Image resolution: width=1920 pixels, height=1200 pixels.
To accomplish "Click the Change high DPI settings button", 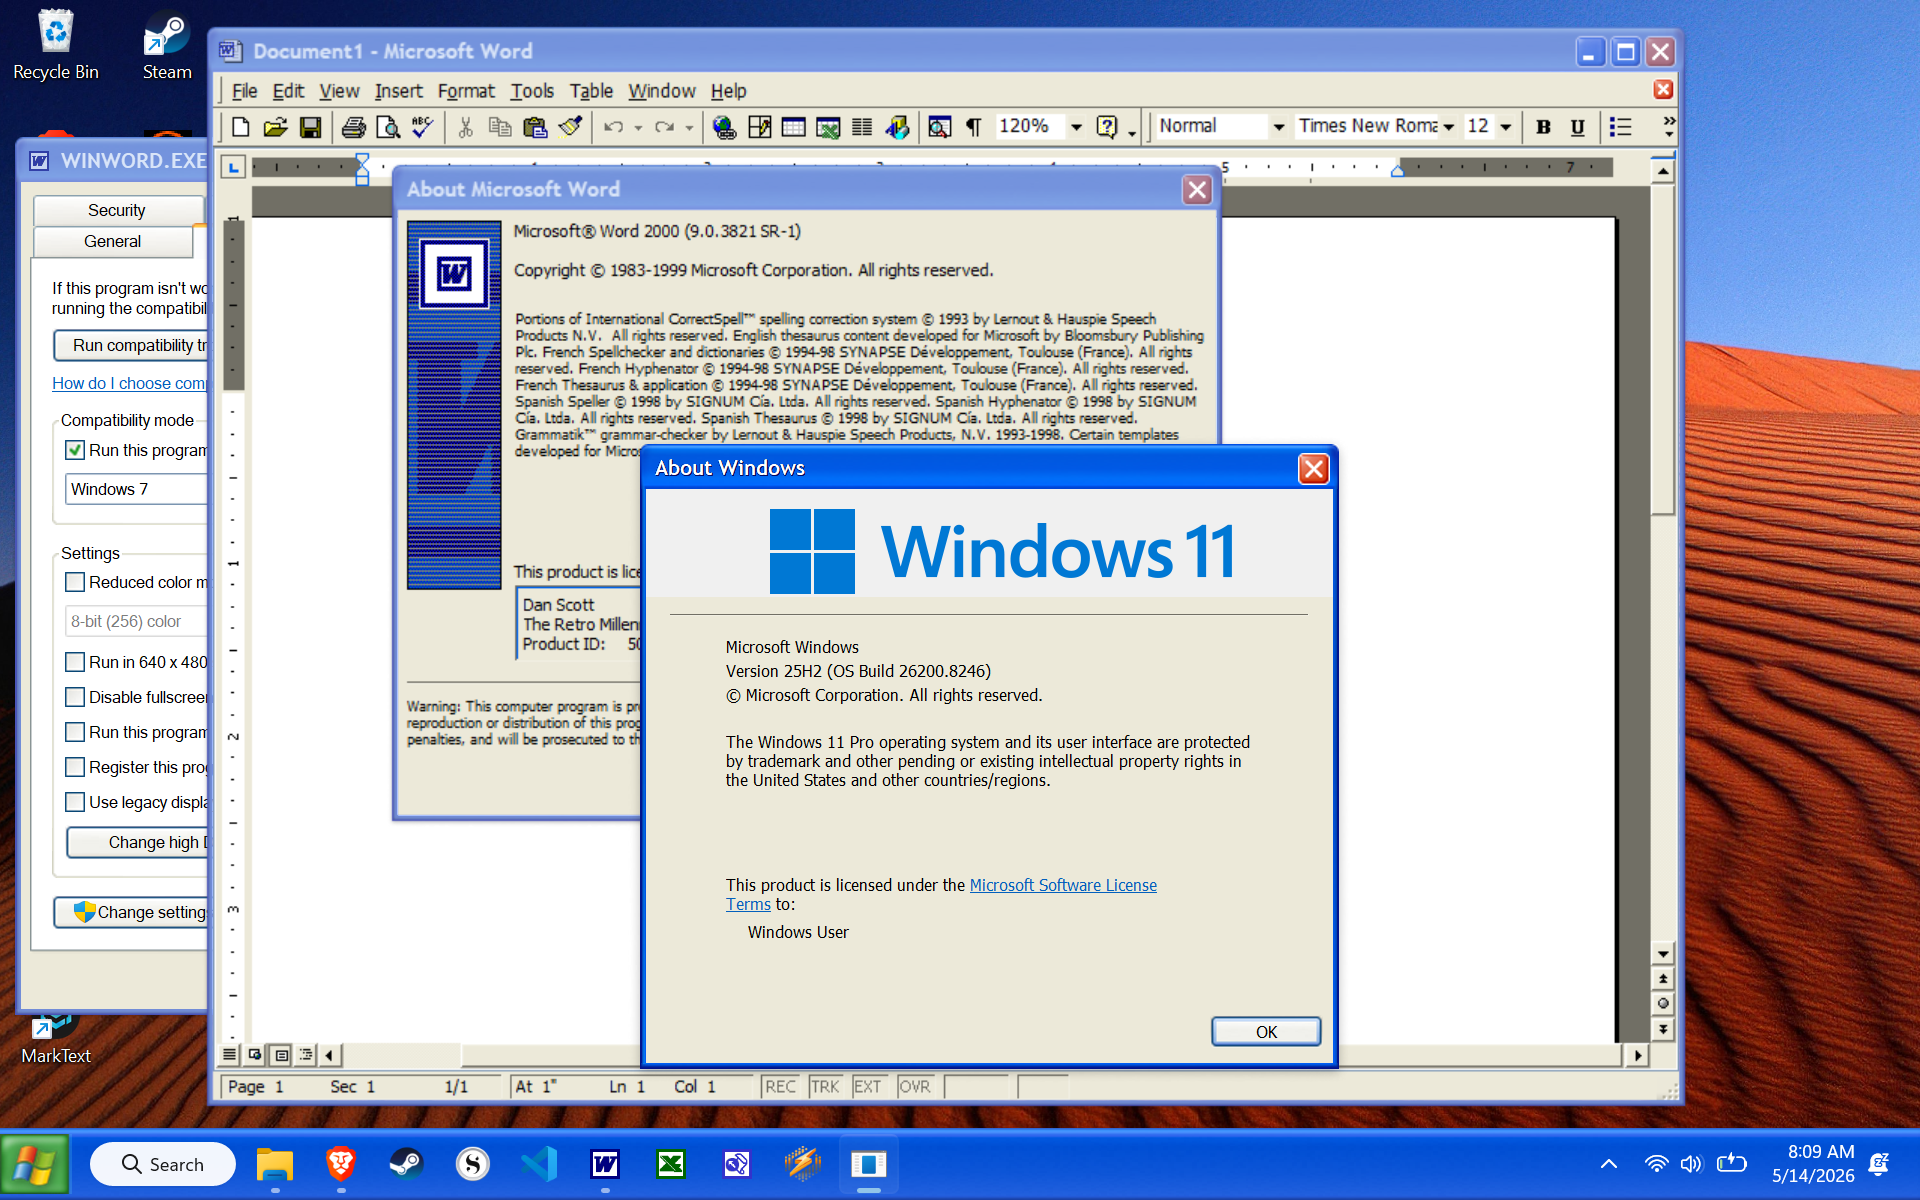I will (138, 842).
